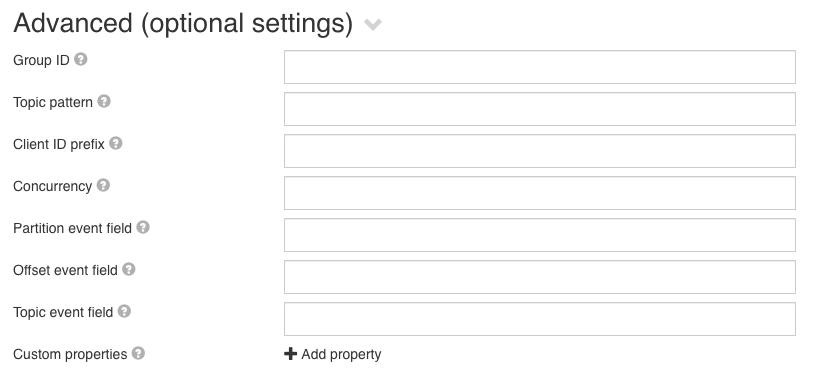Click the Offset event field help icon
Viewport: 818px width, 375px height.
coord(129,269)
